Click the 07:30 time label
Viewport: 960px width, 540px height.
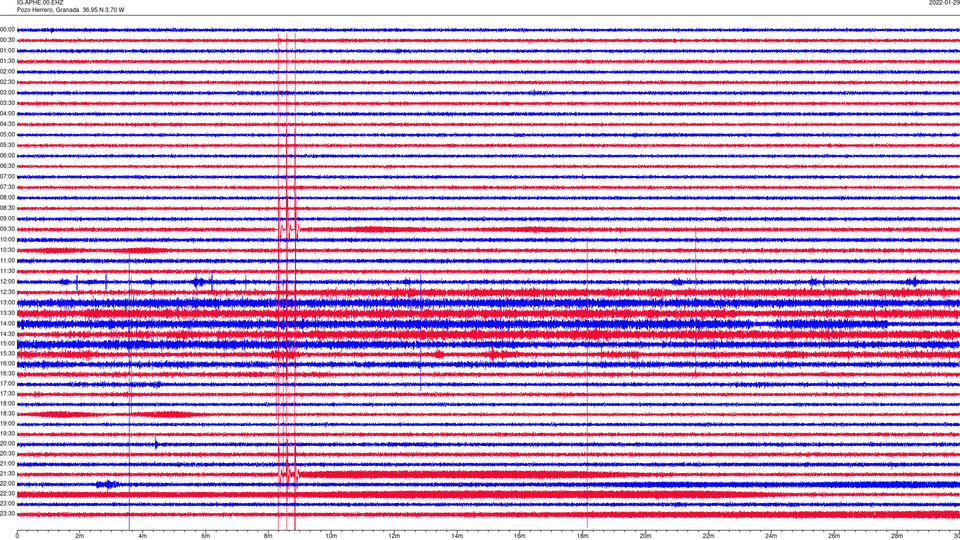point(8,187)
